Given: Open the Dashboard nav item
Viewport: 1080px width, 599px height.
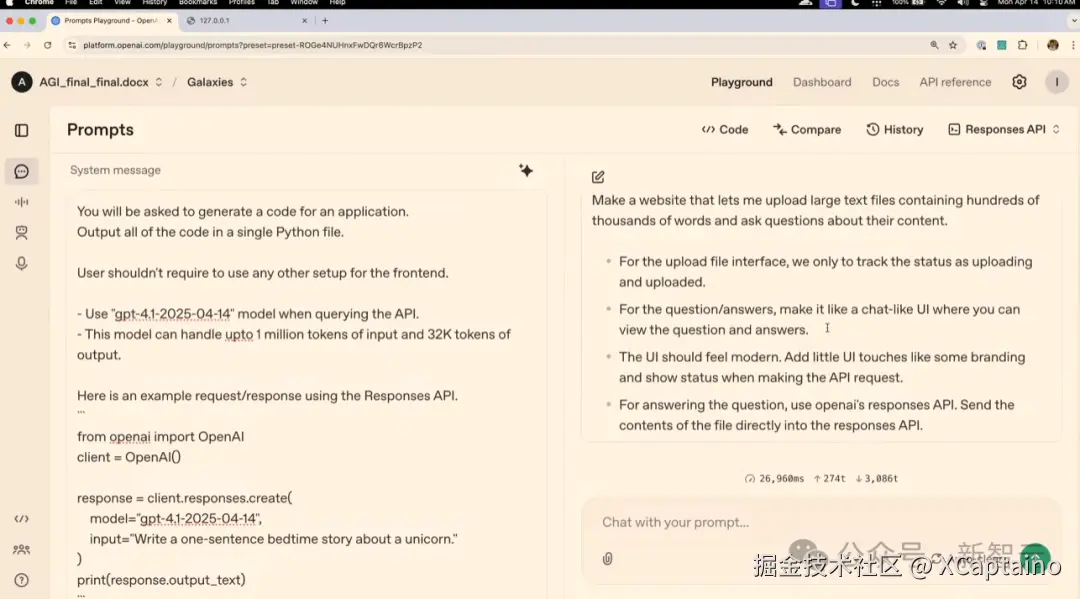Looking at the screenshot, I should tap(822, 82).
